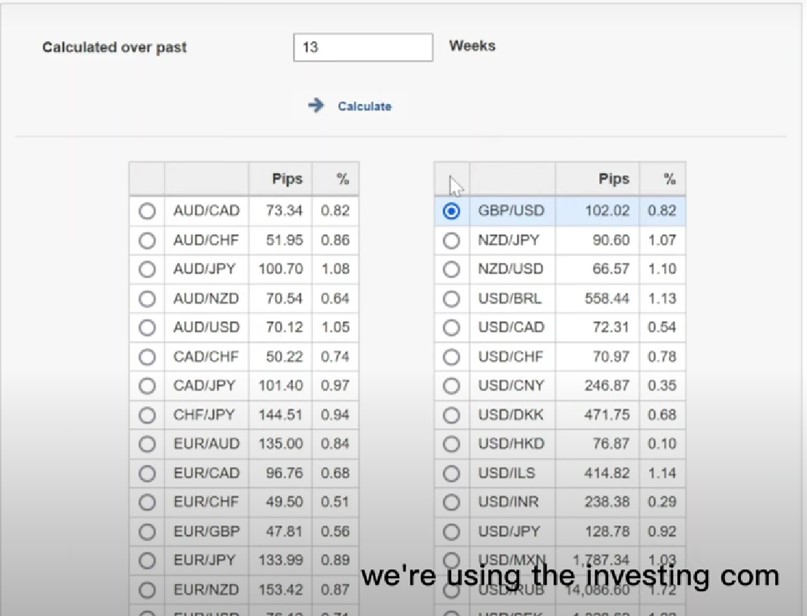Click the % header in right table
This screenshot has height=616, width=807.
pos(669,179)
